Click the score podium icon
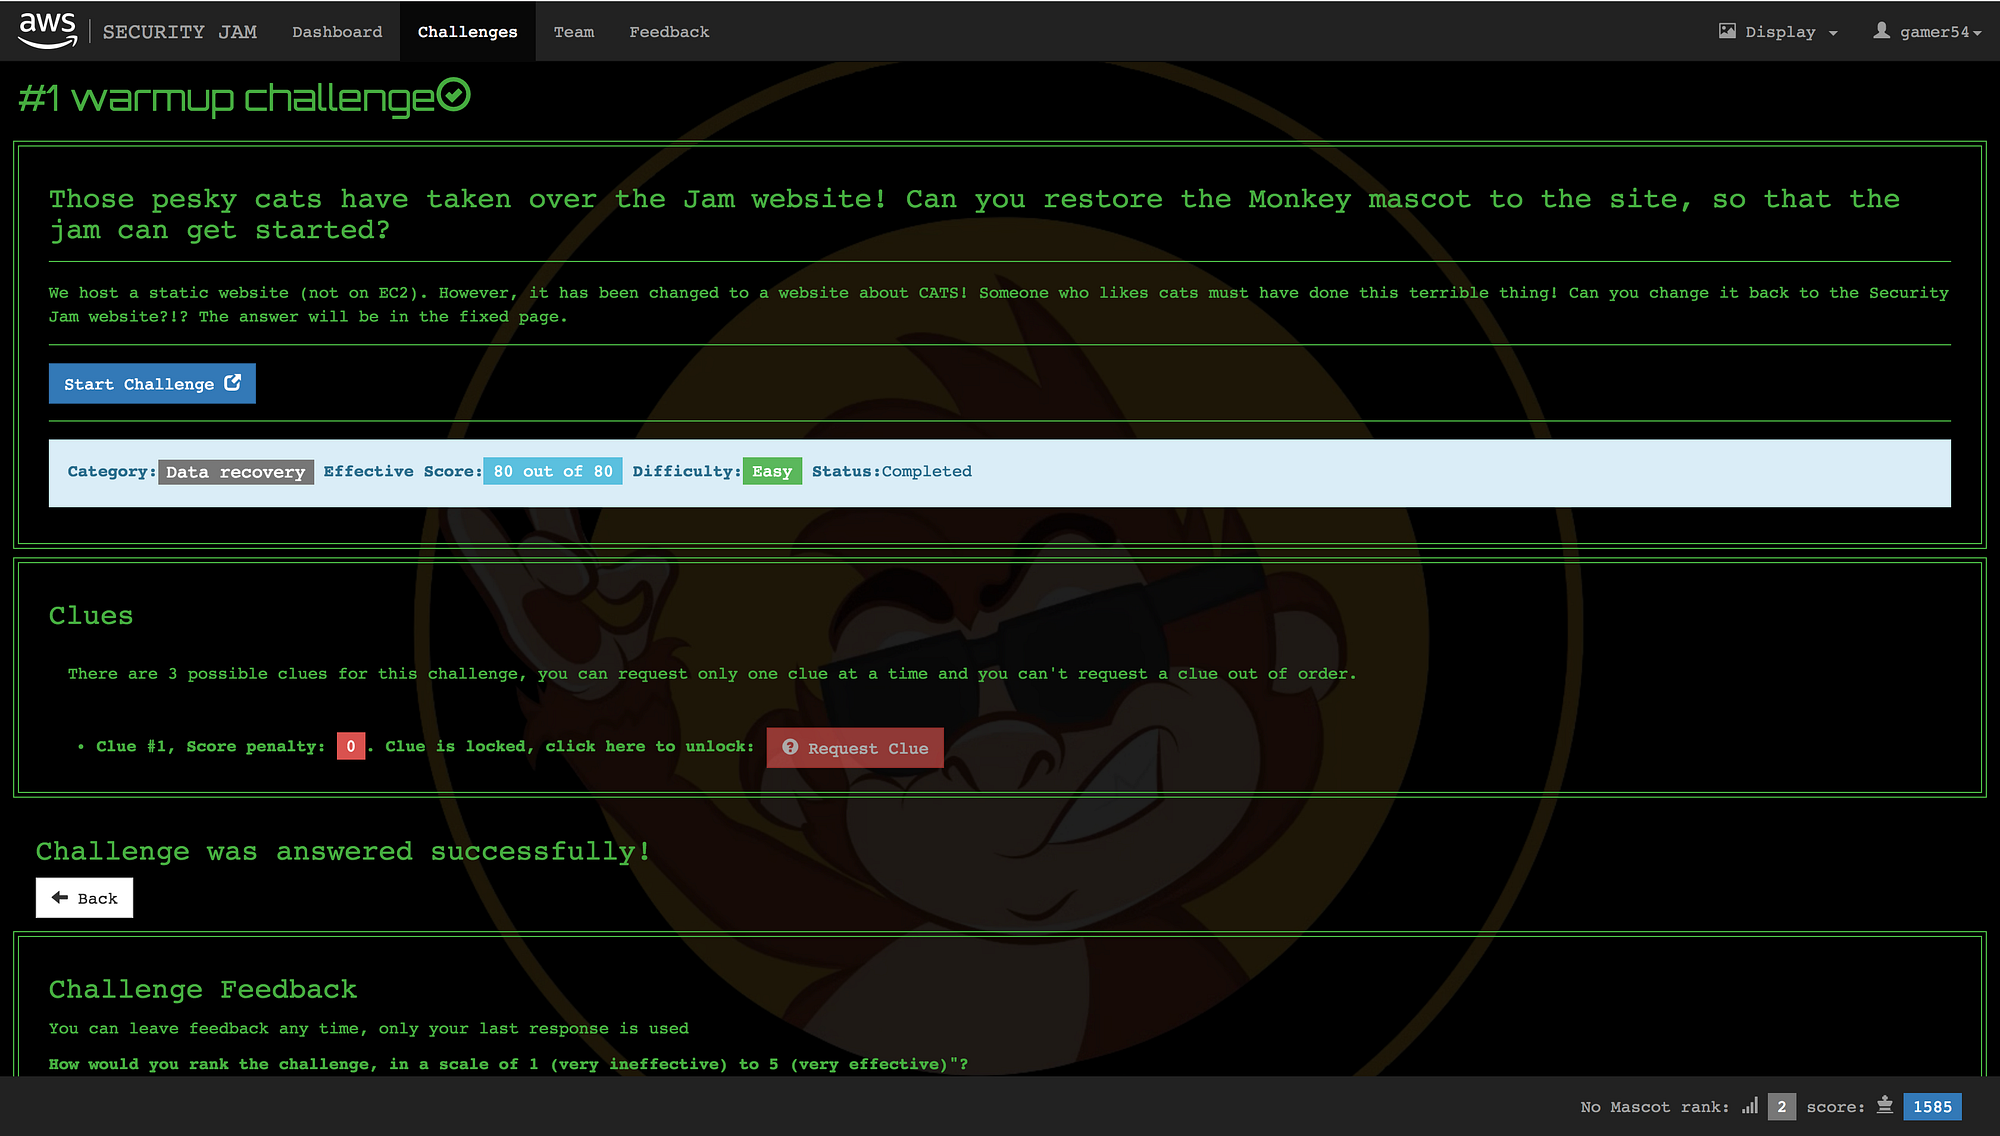This screenshot has width=2000, height=1136. tap(1885, 1105)
